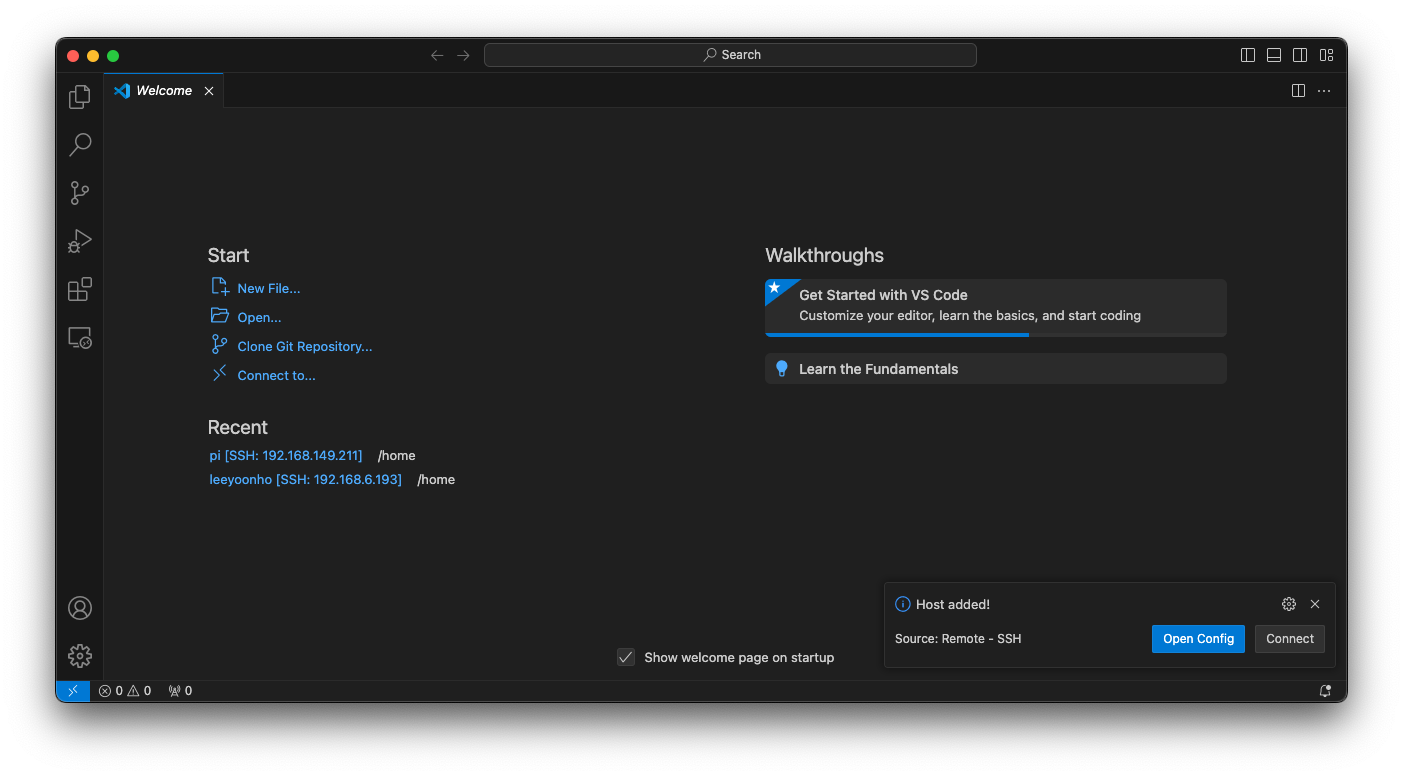The image size is (1403, 776).
Task: Open the Run and Debug view
Action: 80,241
